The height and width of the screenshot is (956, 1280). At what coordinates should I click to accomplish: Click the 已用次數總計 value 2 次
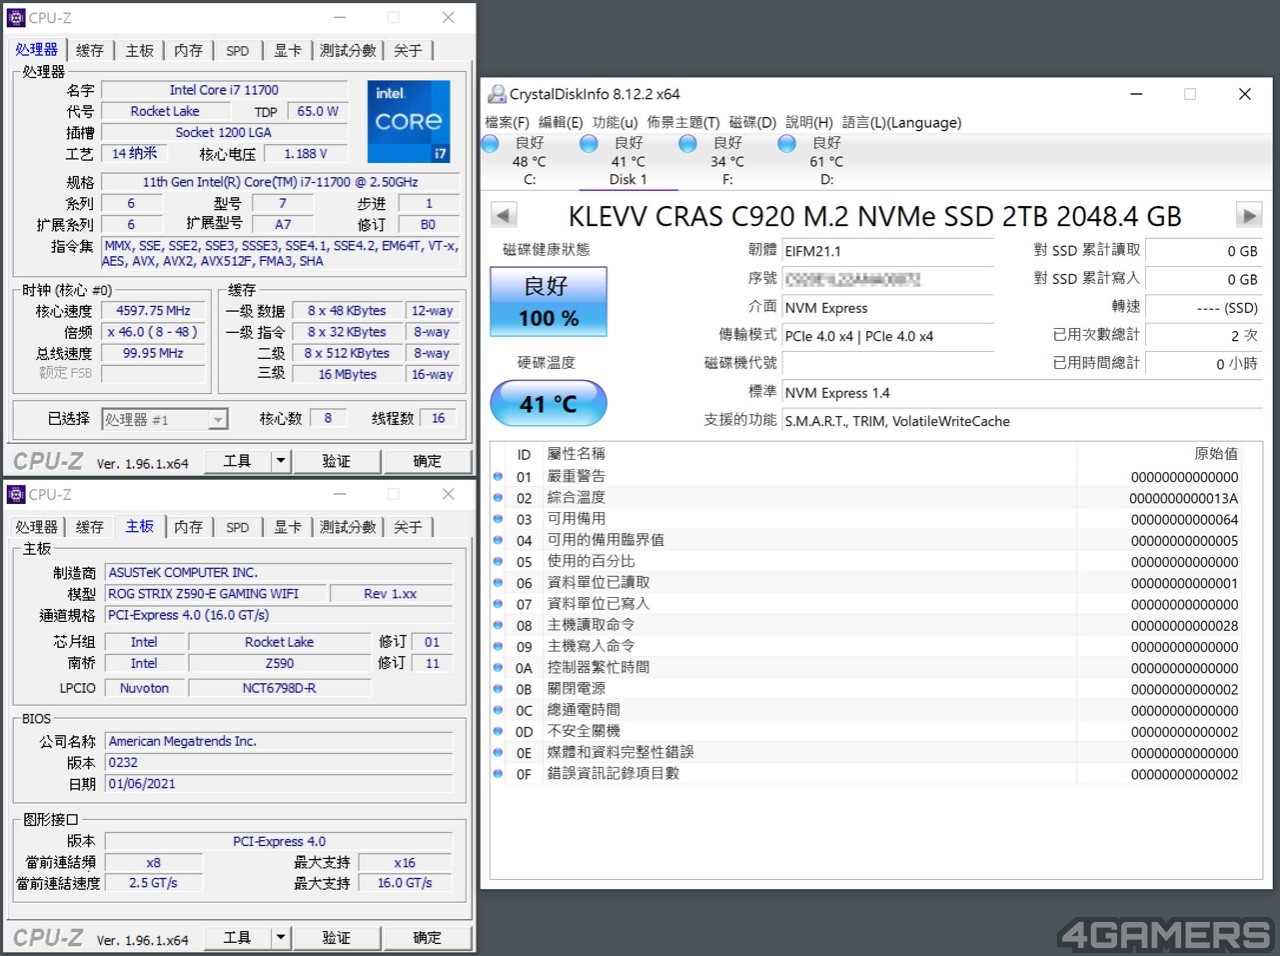[1202, 335]
